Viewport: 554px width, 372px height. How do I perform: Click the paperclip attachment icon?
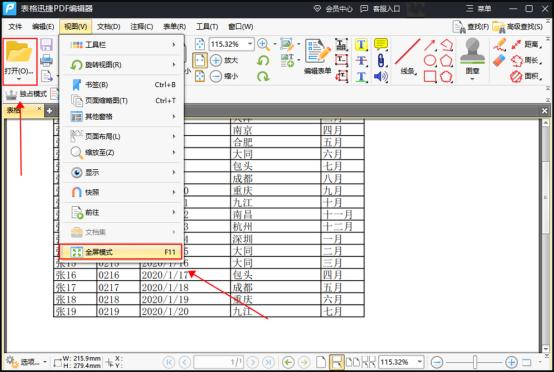pos(381,60)
